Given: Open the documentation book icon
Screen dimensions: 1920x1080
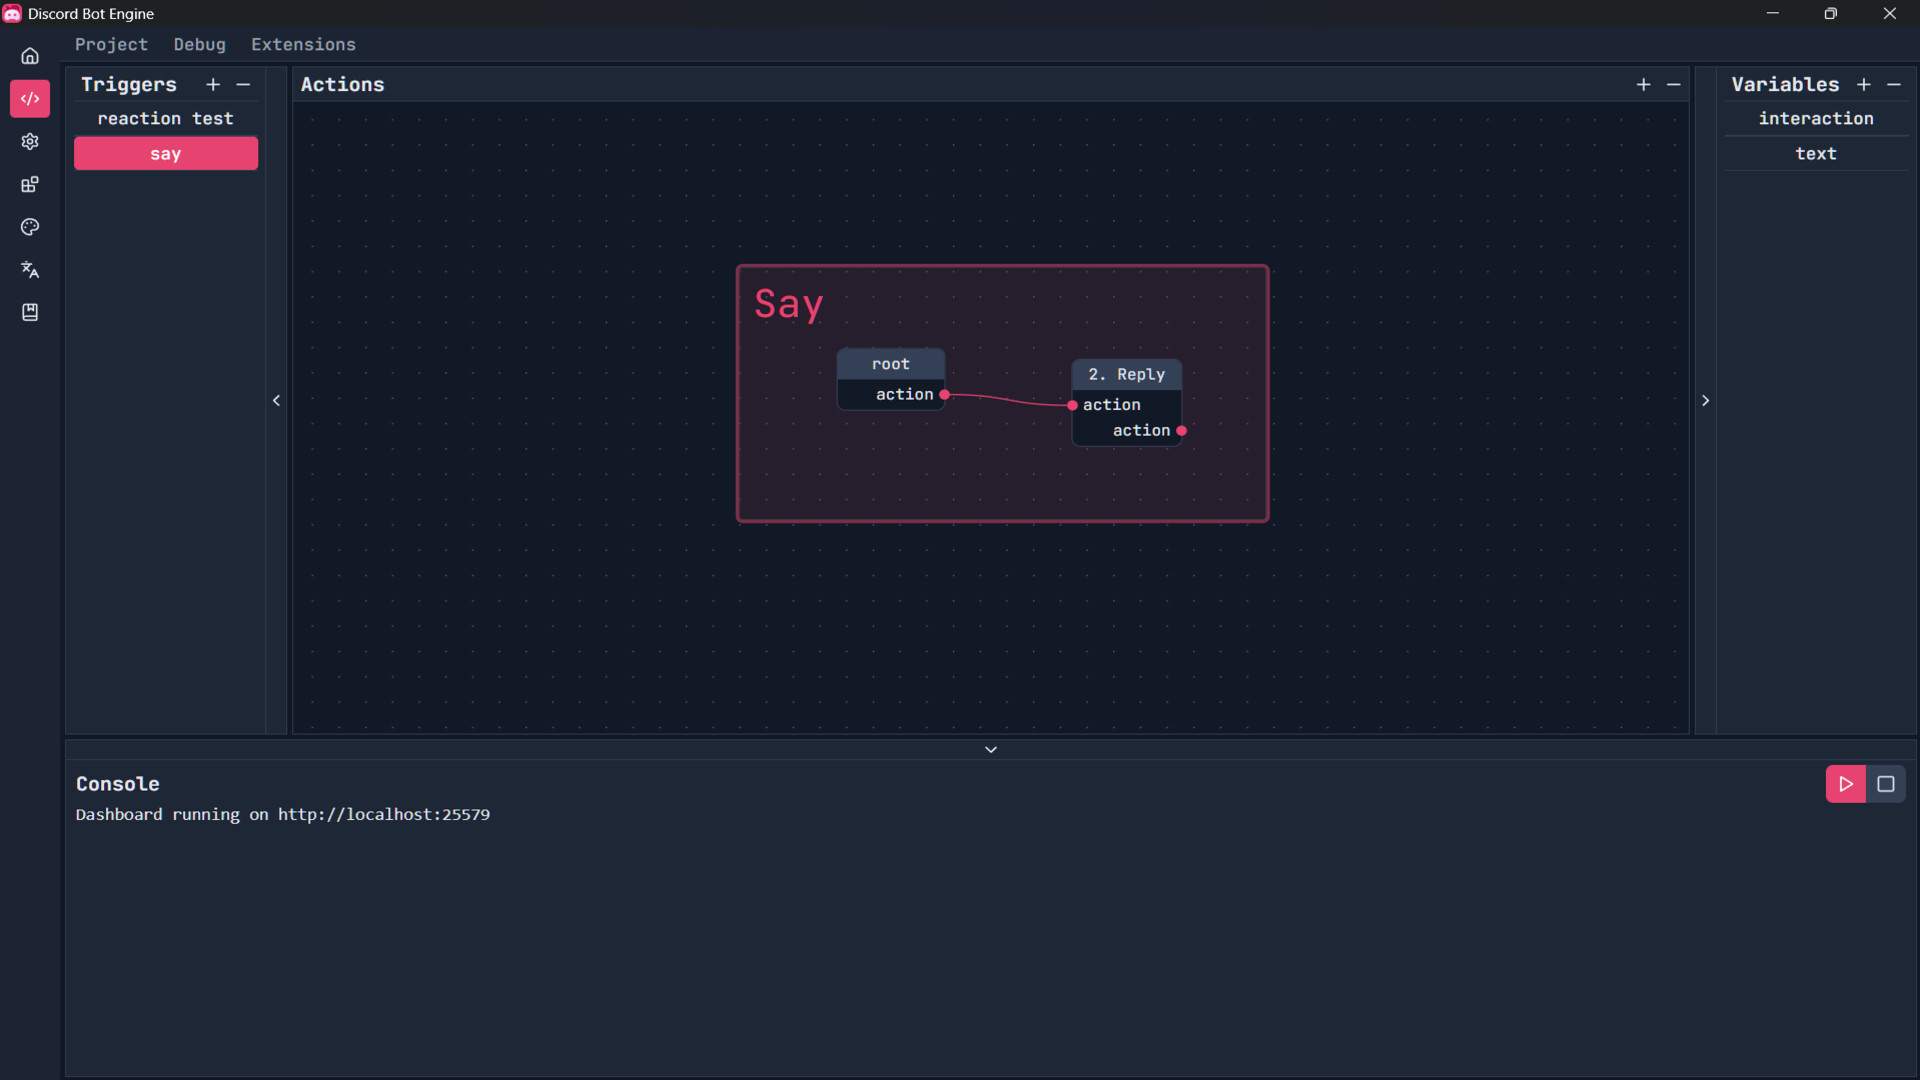Looking at the screenshot, I should [30, 312].
